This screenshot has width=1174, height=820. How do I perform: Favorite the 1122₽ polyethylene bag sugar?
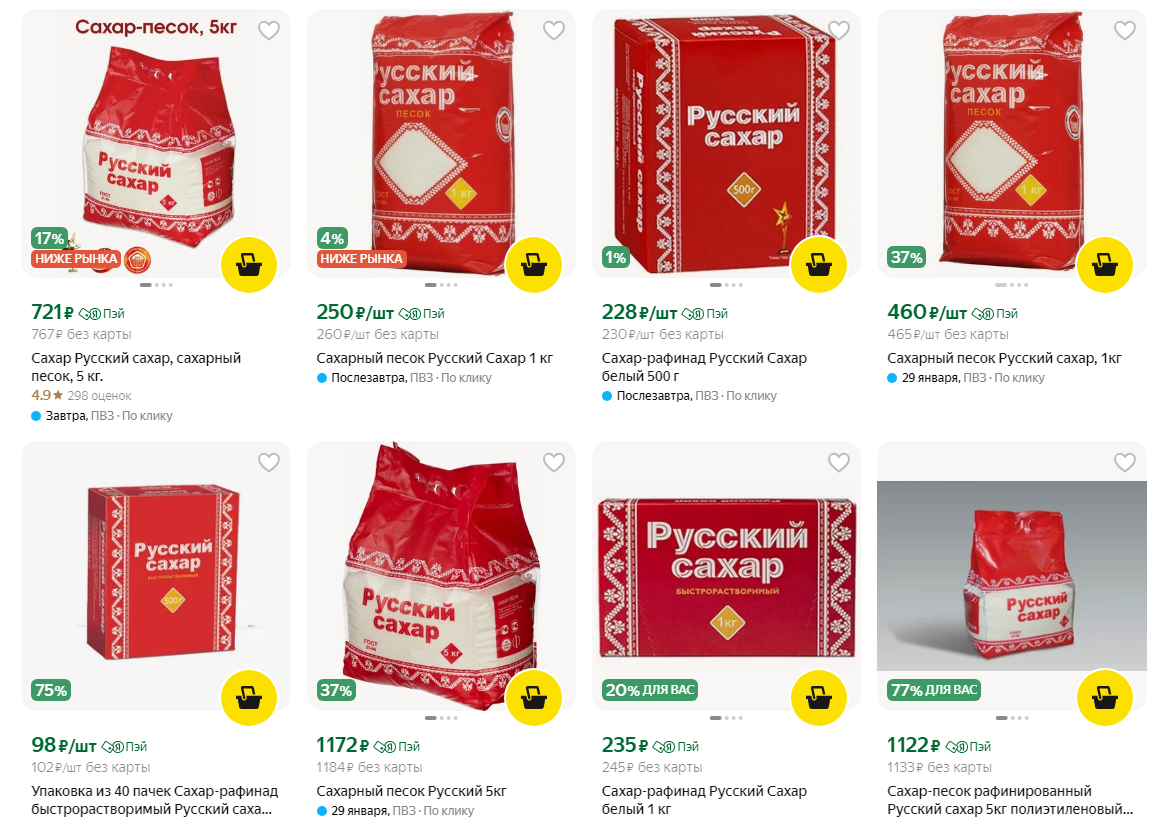click(x=1125, y=463)
